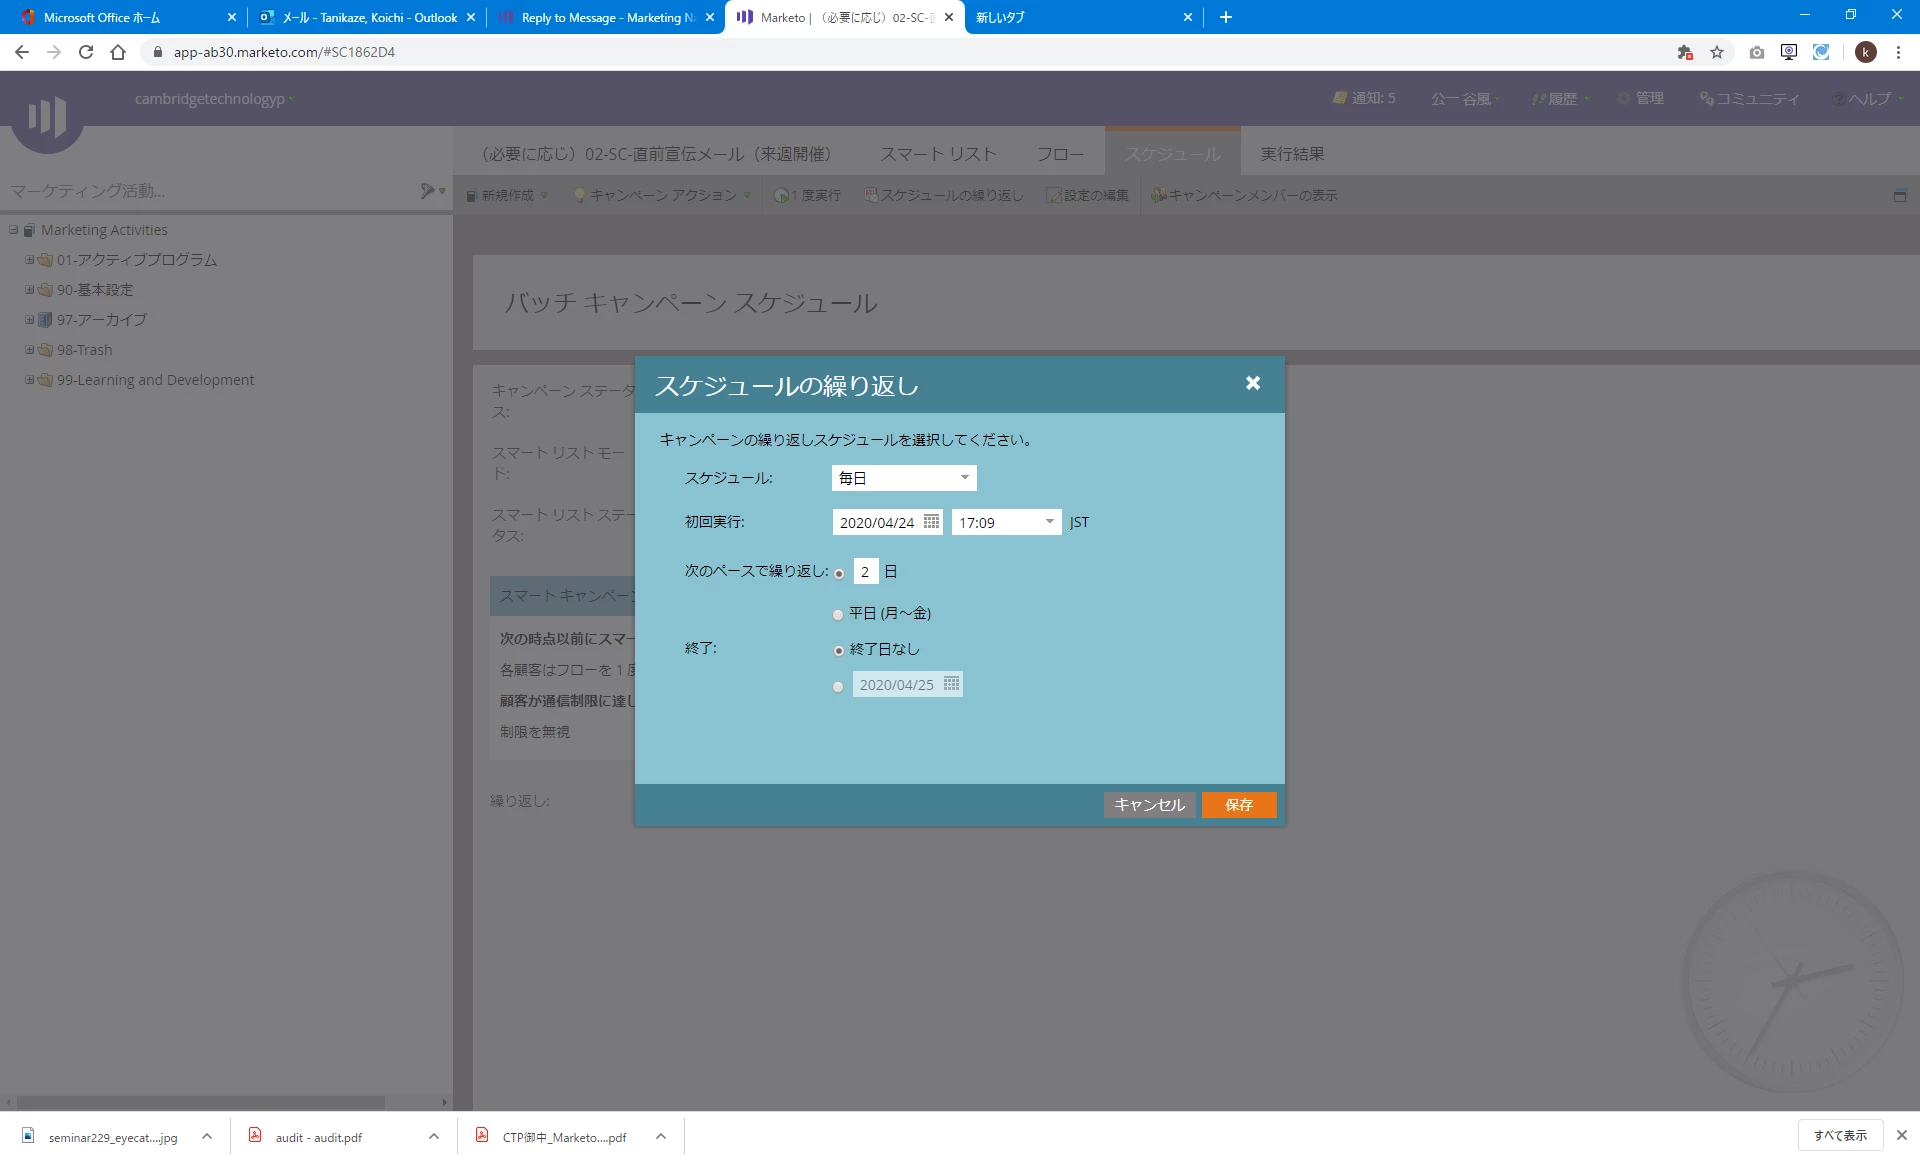Image resolution: width=1920 pixels, height=1160 pixels.
Task: Click the browser reload icon
Action: click(86, 52)
